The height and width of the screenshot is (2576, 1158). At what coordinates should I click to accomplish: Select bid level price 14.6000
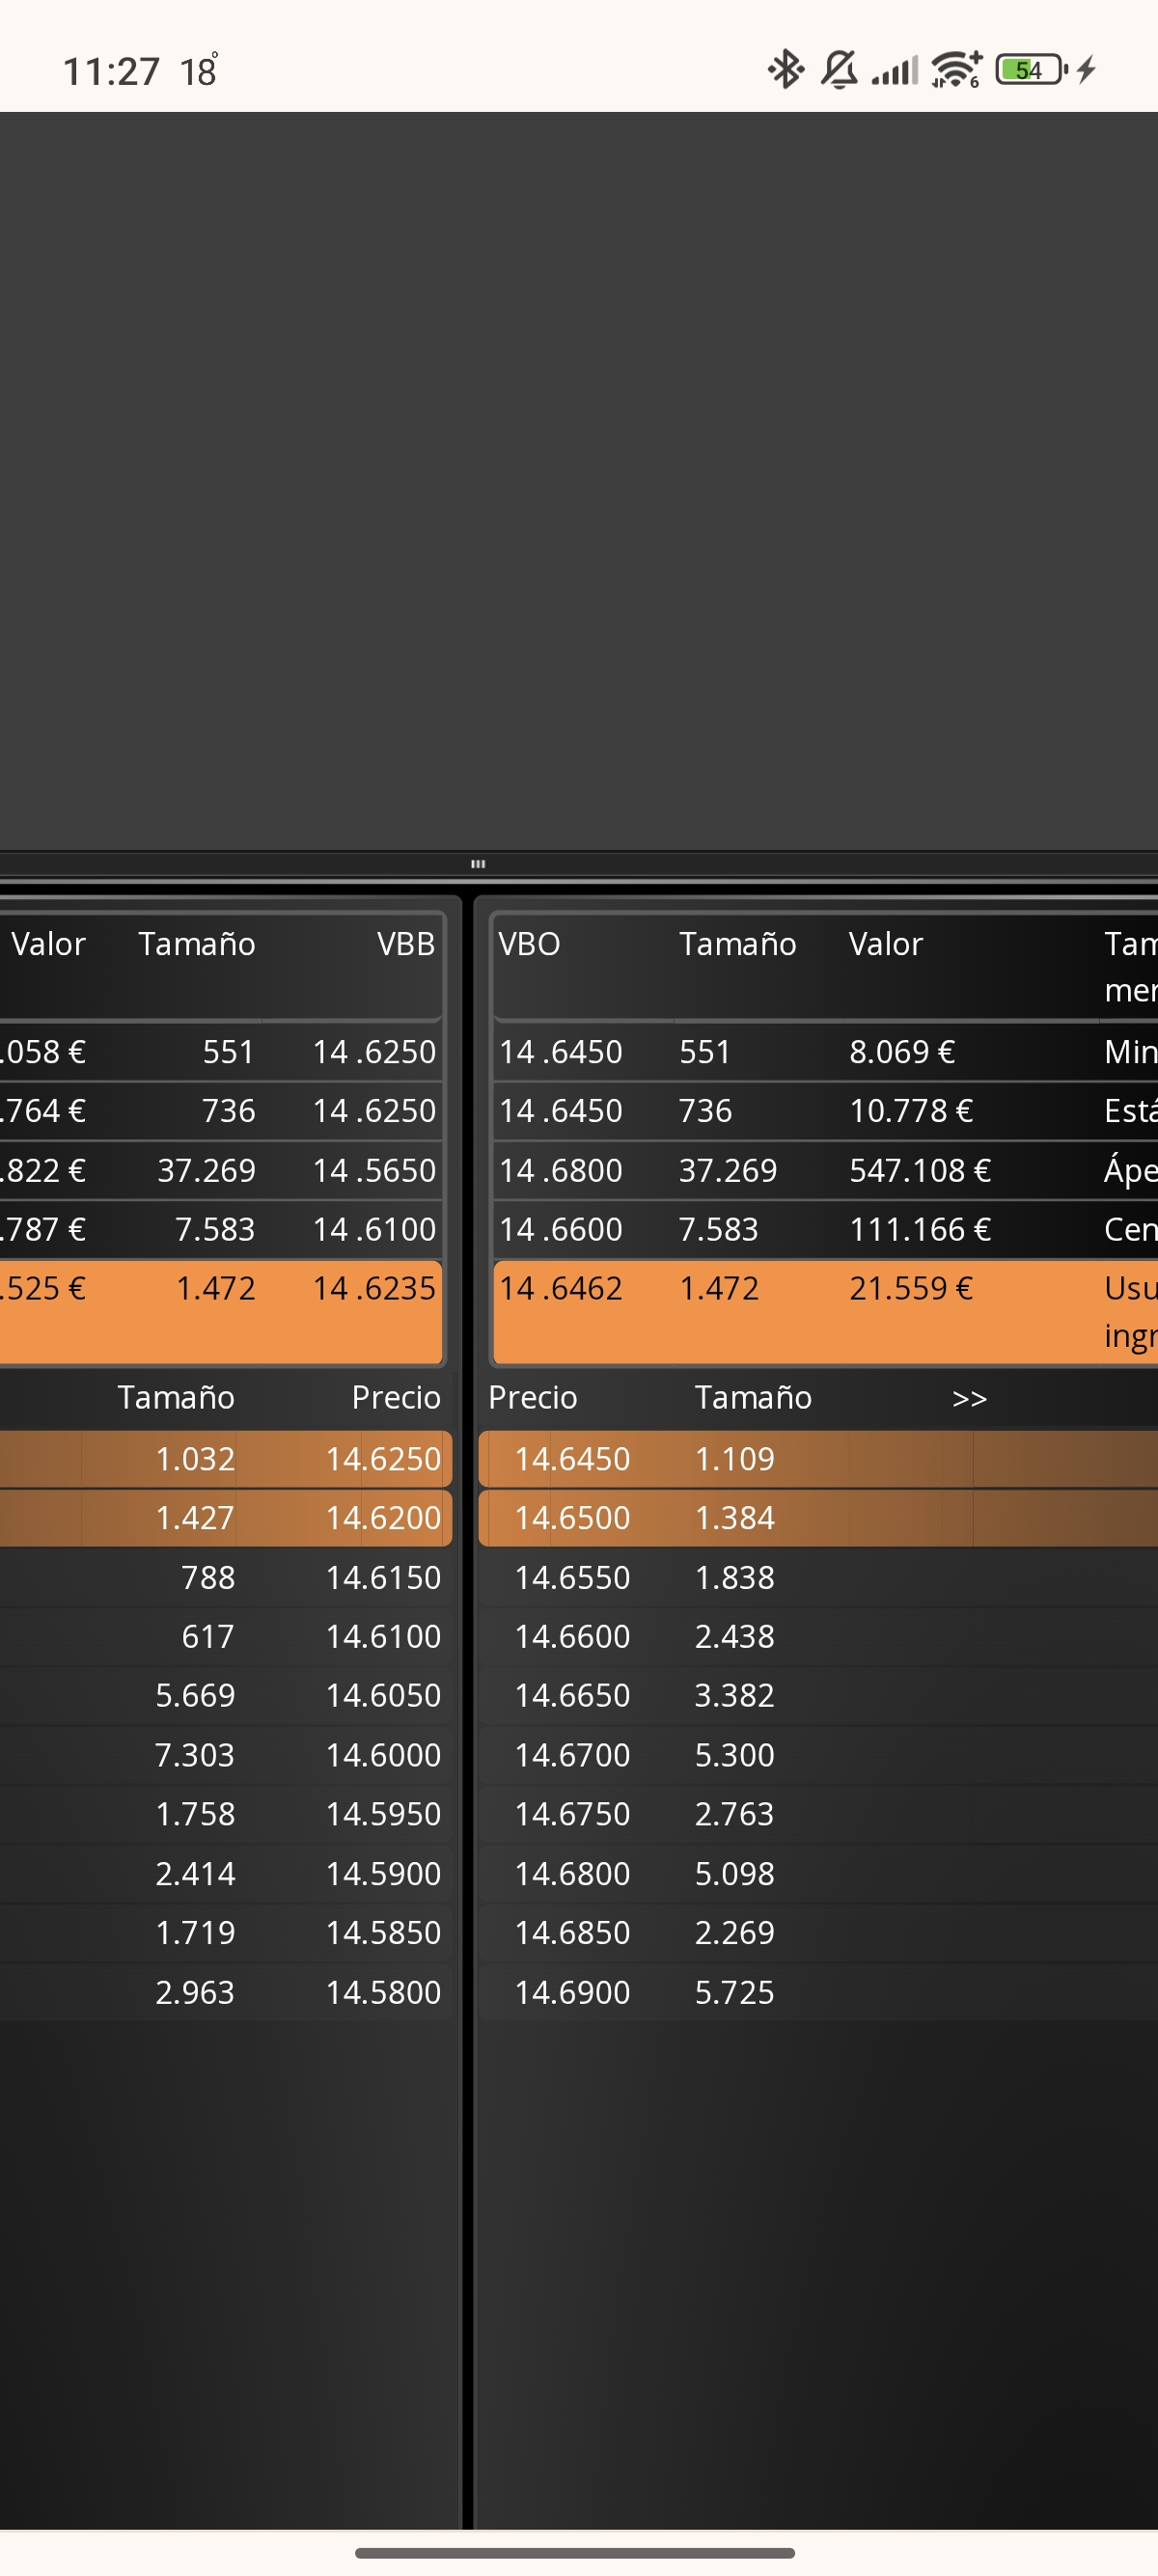(383, 1755)
